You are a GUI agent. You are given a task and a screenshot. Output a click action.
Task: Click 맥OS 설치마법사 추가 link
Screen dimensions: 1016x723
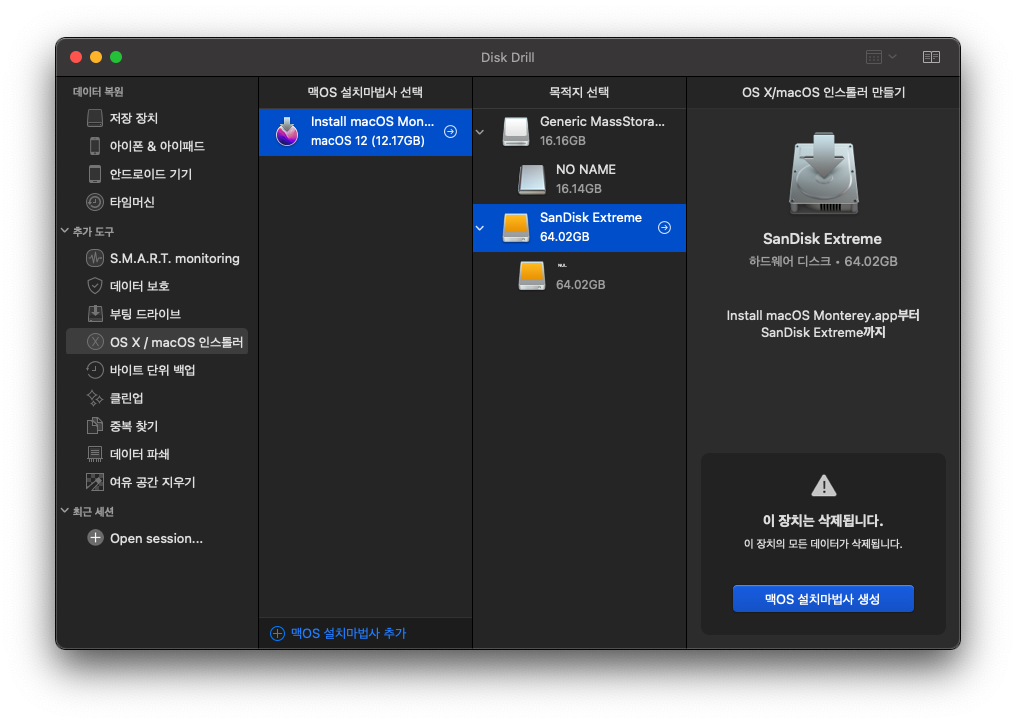[x=338, y=633]
